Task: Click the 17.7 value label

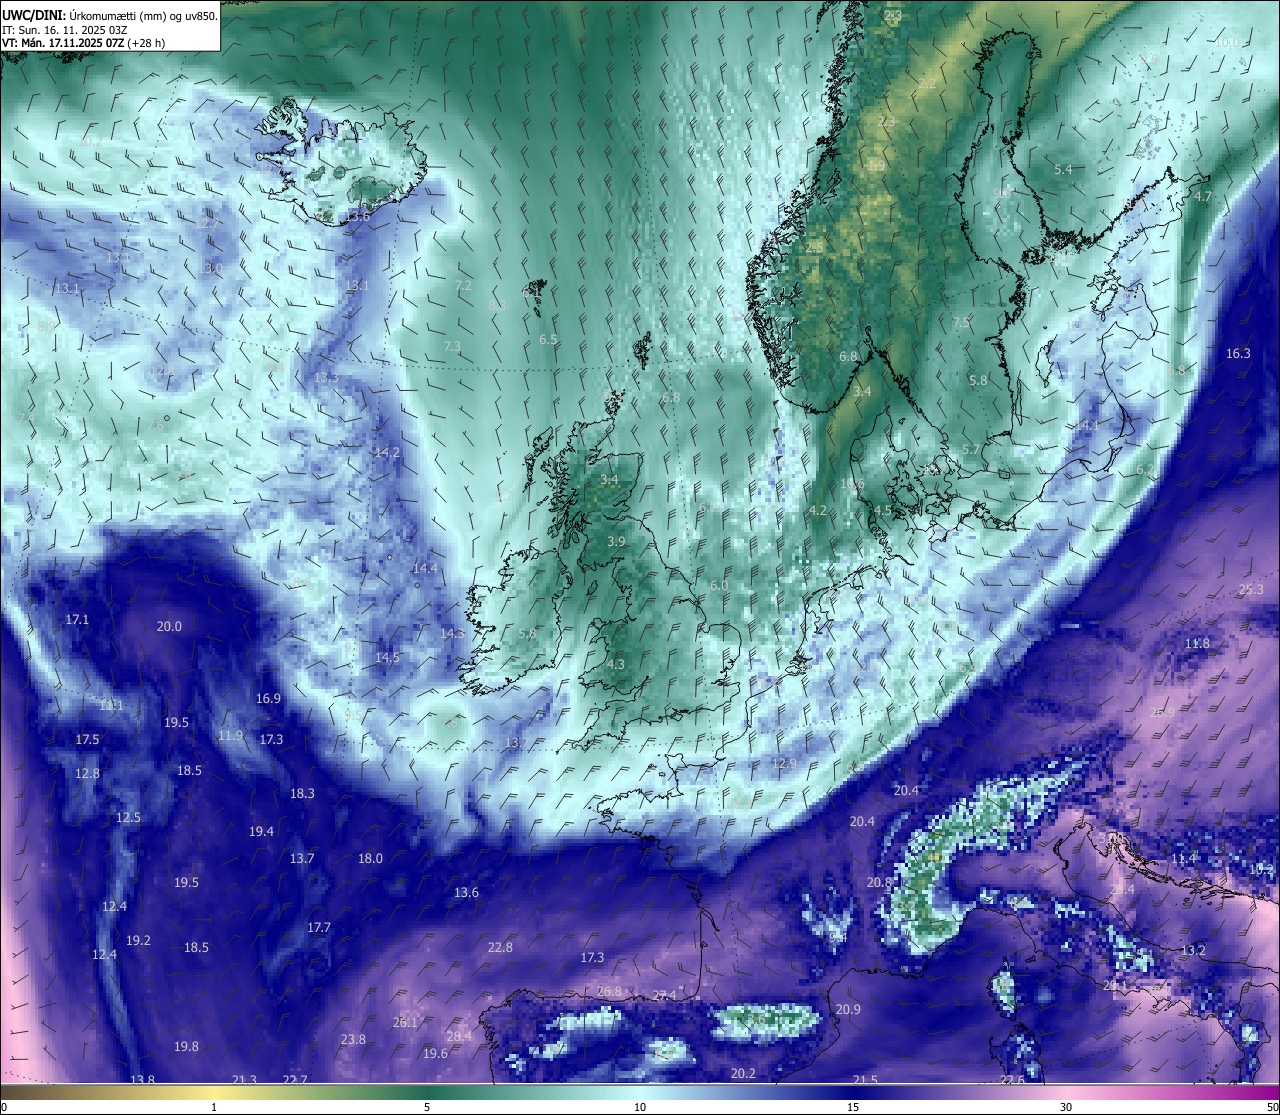Action: point(318,928)
